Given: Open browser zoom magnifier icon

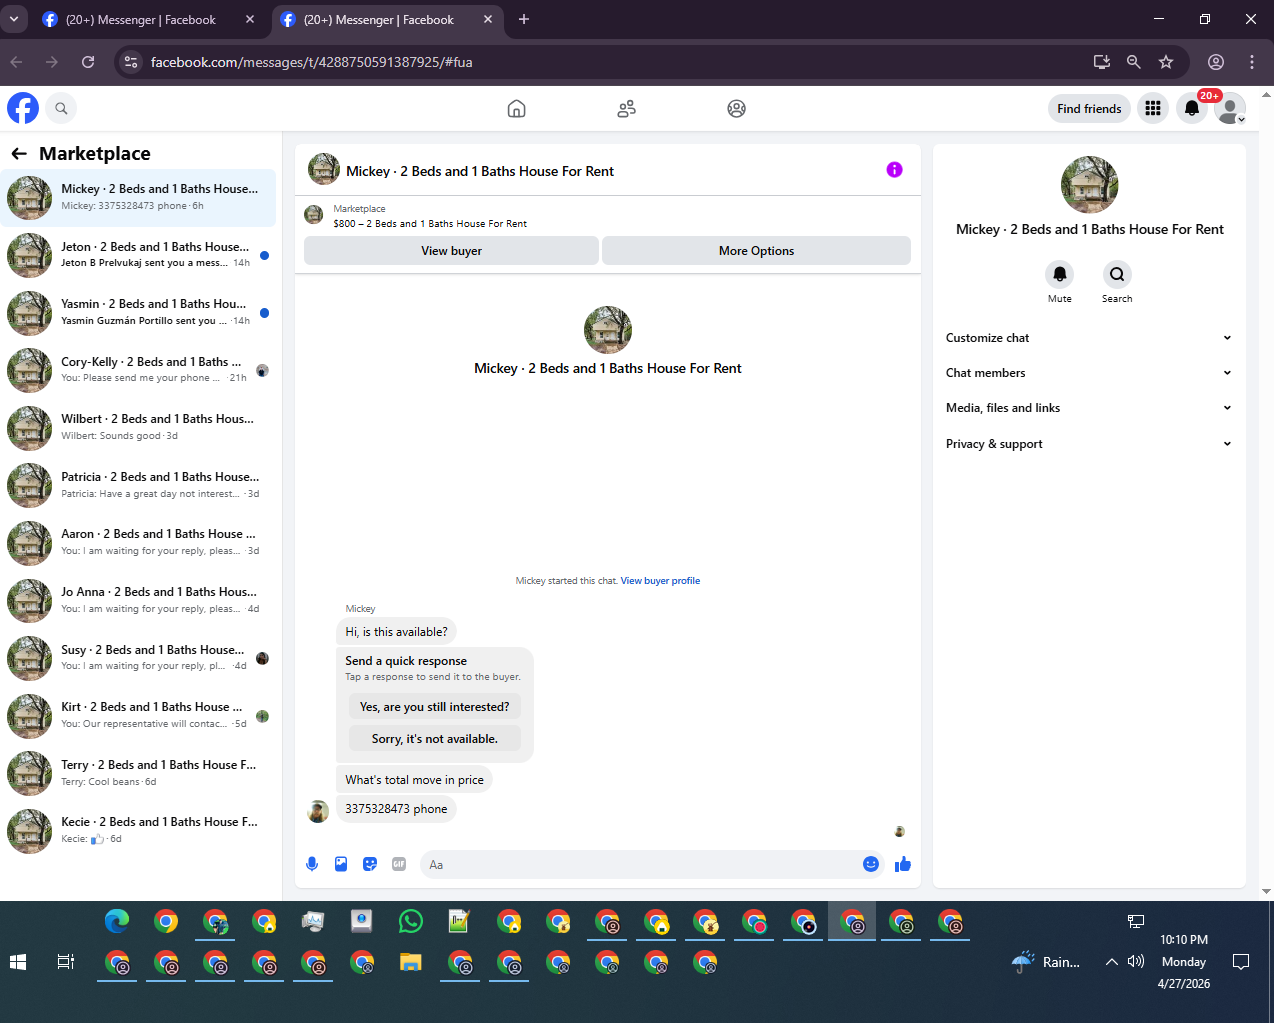Looking at the screenshot, I should click(x=1134, y=62).
